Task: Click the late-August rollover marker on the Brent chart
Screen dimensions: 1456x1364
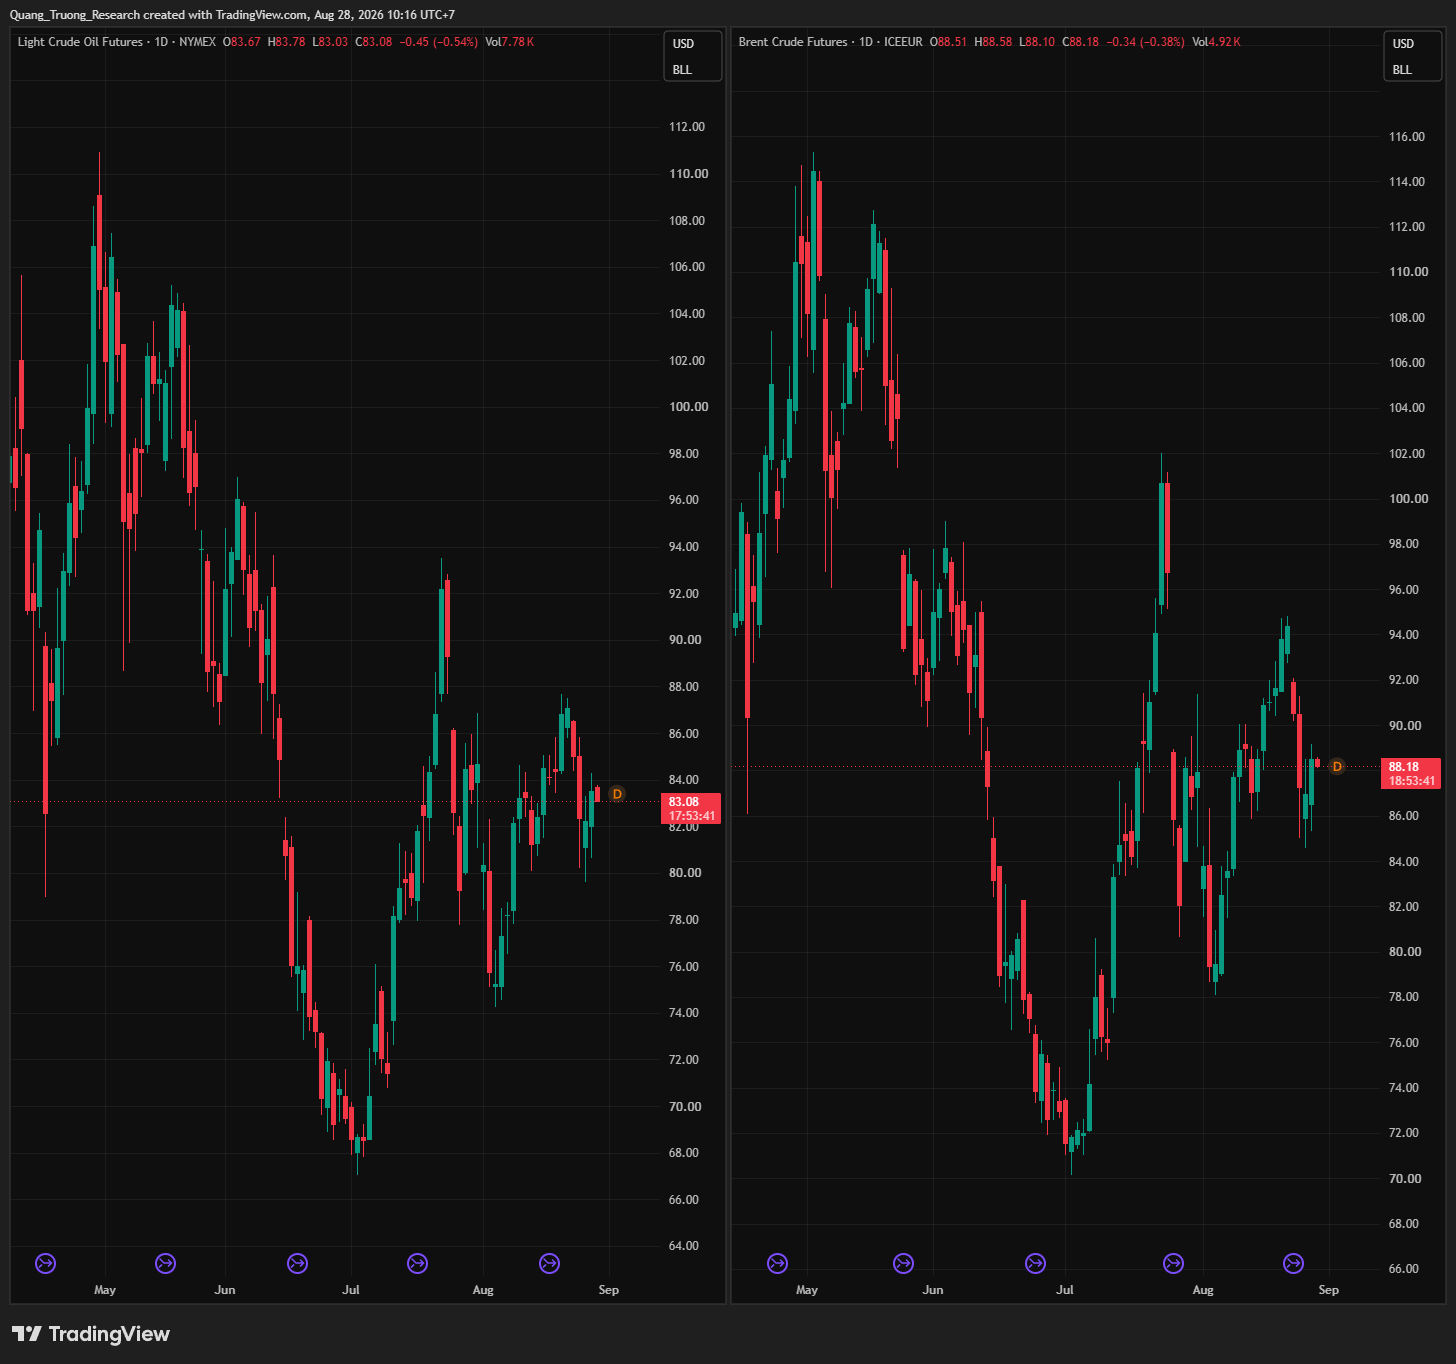Action: coord(1293,1264)
